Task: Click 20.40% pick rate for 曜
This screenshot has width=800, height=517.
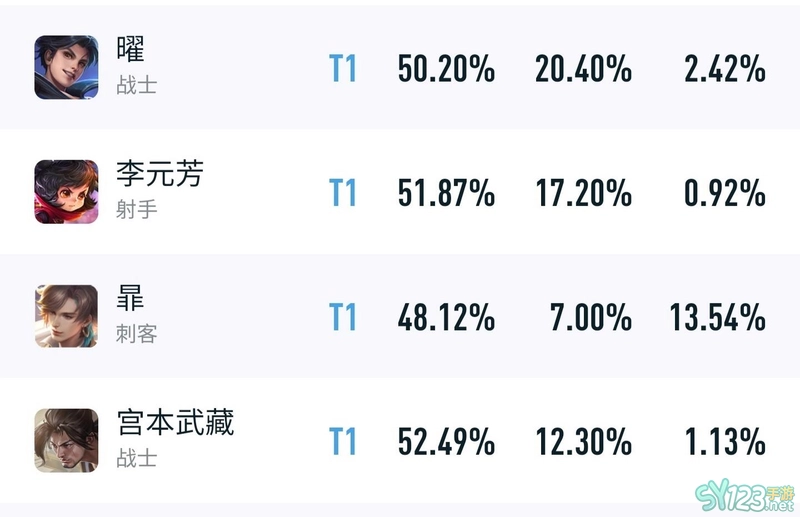Action: 584,68
